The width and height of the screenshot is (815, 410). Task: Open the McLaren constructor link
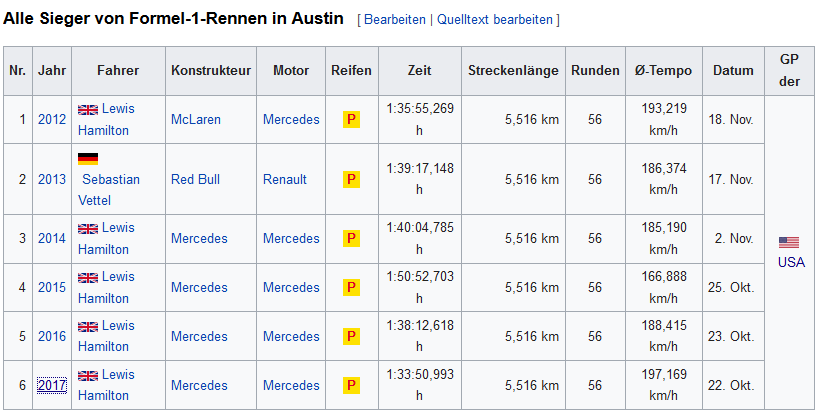pyautogui.click(x=196, y=120)
